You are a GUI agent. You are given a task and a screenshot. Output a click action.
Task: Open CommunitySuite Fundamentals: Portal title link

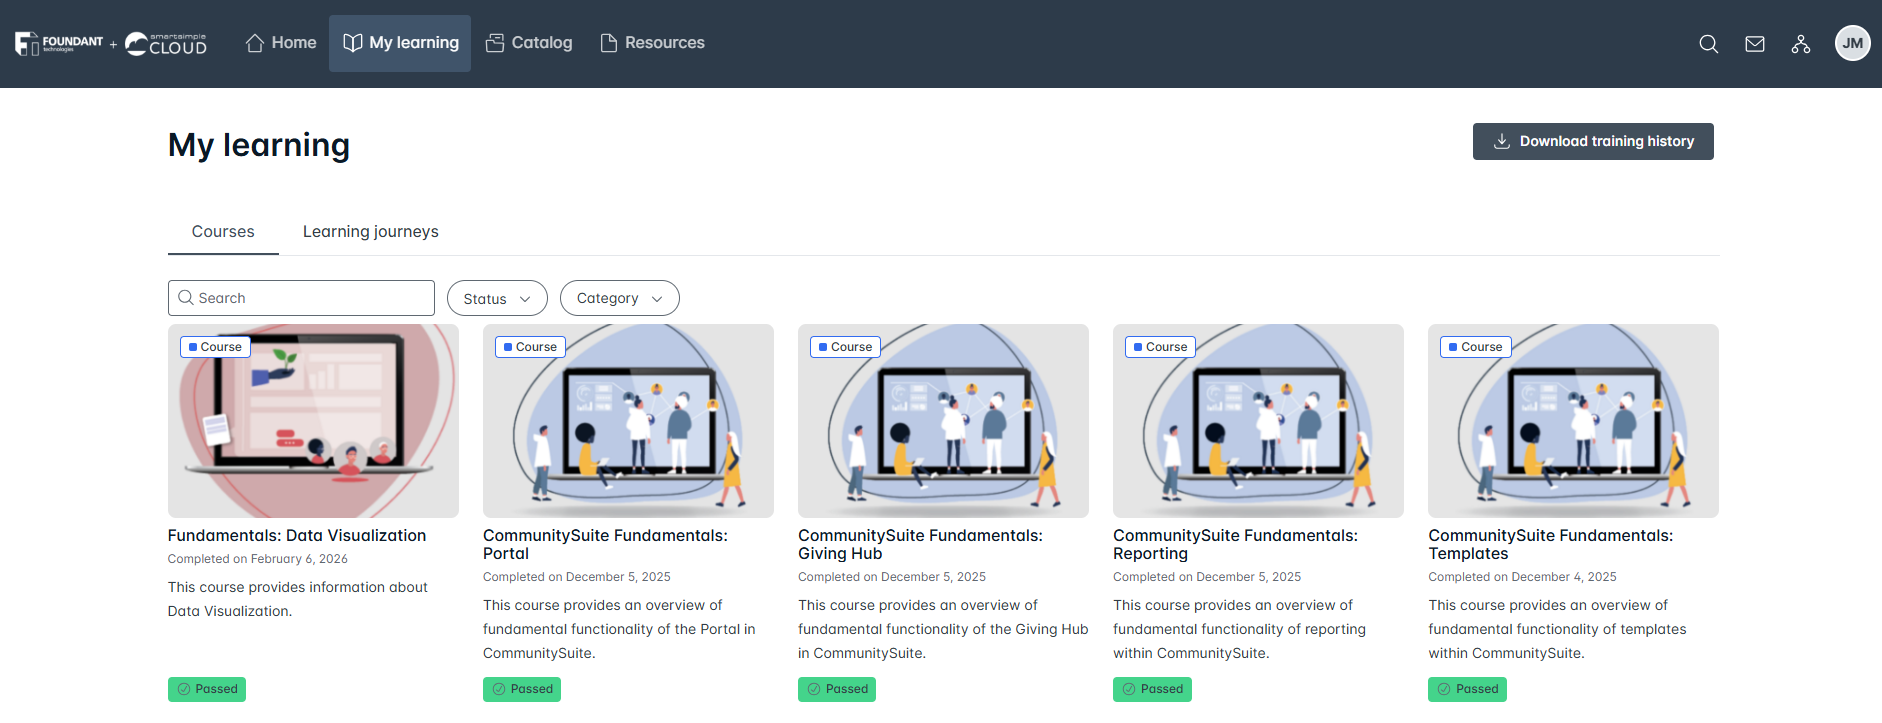[x=605, y=545]
